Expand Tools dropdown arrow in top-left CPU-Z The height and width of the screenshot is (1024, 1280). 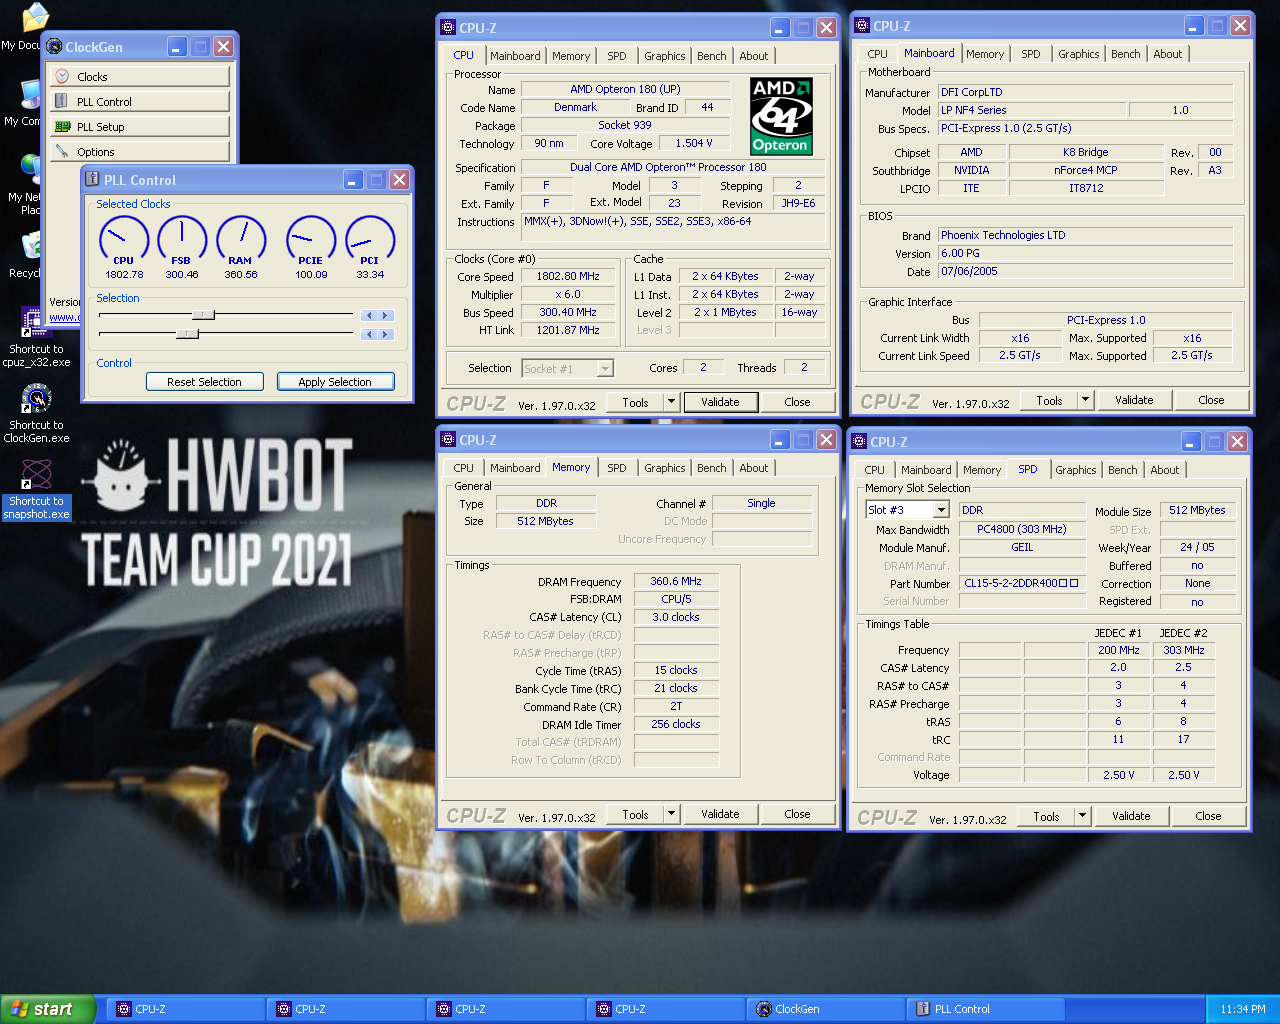click(x=672, y=402)
